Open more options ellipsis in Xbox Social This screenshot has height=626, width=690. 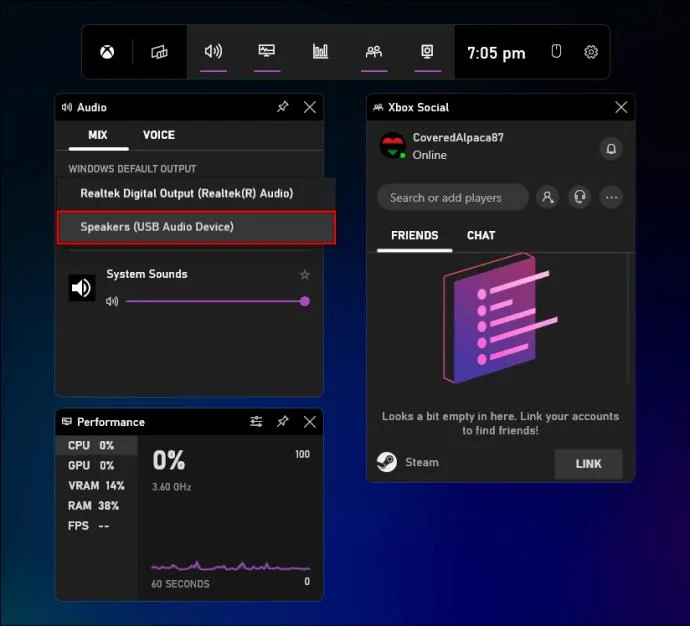pyautogui.click(x=611, y=198)
